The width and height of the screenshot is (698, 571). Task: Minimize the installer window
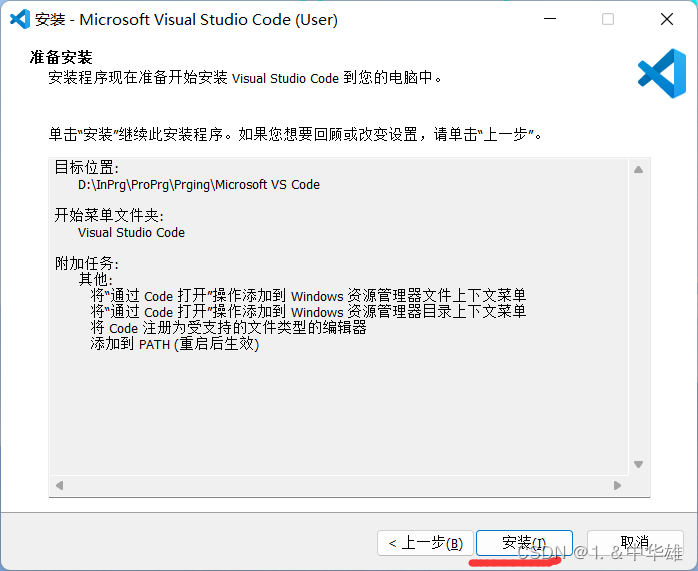(x=550, y=19)
